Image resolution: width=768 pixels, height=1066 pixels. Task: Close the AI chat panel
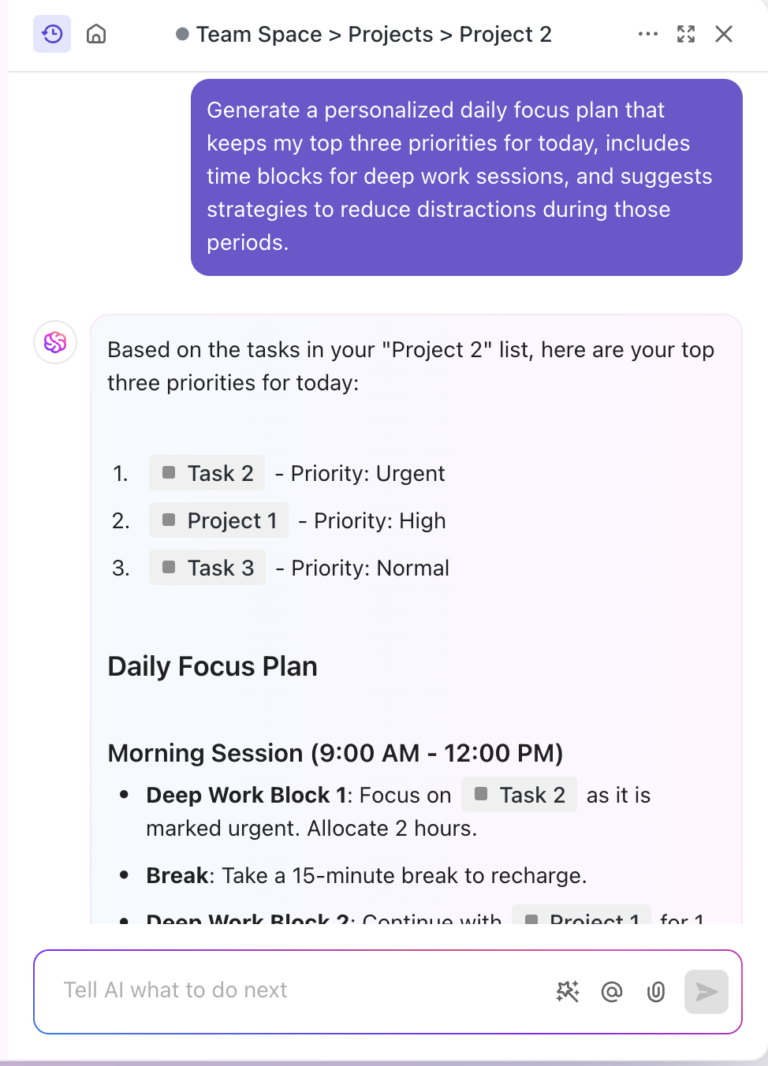[x=724, y=34]
